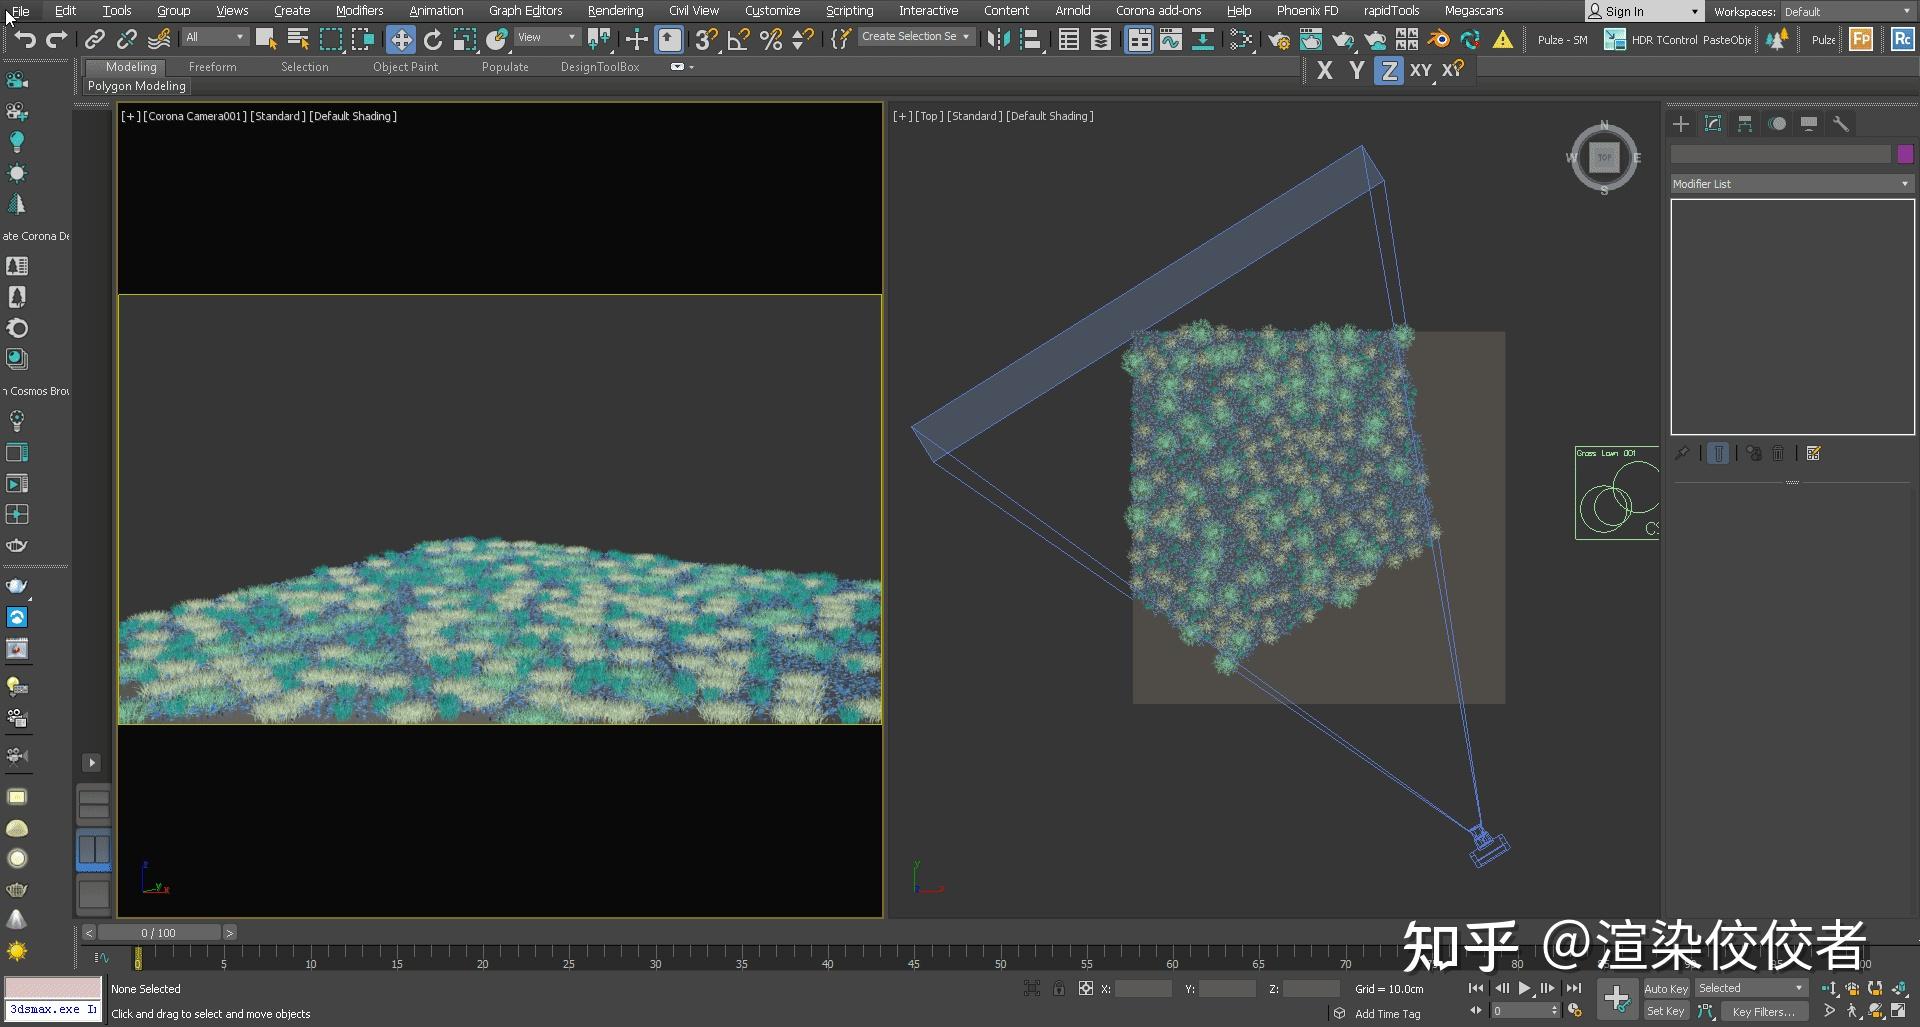Image resolution: width=1920 pixels, height=1027 pixels.
Task: Open the Rendering menu
Action: coord(615,11)
